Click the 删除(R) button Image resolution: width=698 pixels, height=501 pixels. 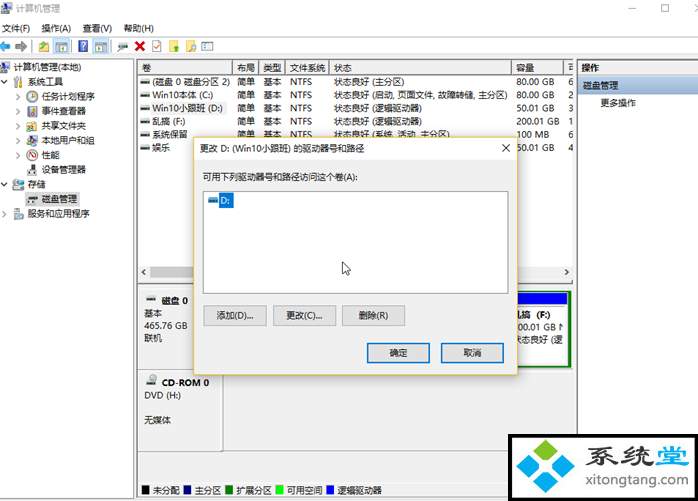coord(373,316)
